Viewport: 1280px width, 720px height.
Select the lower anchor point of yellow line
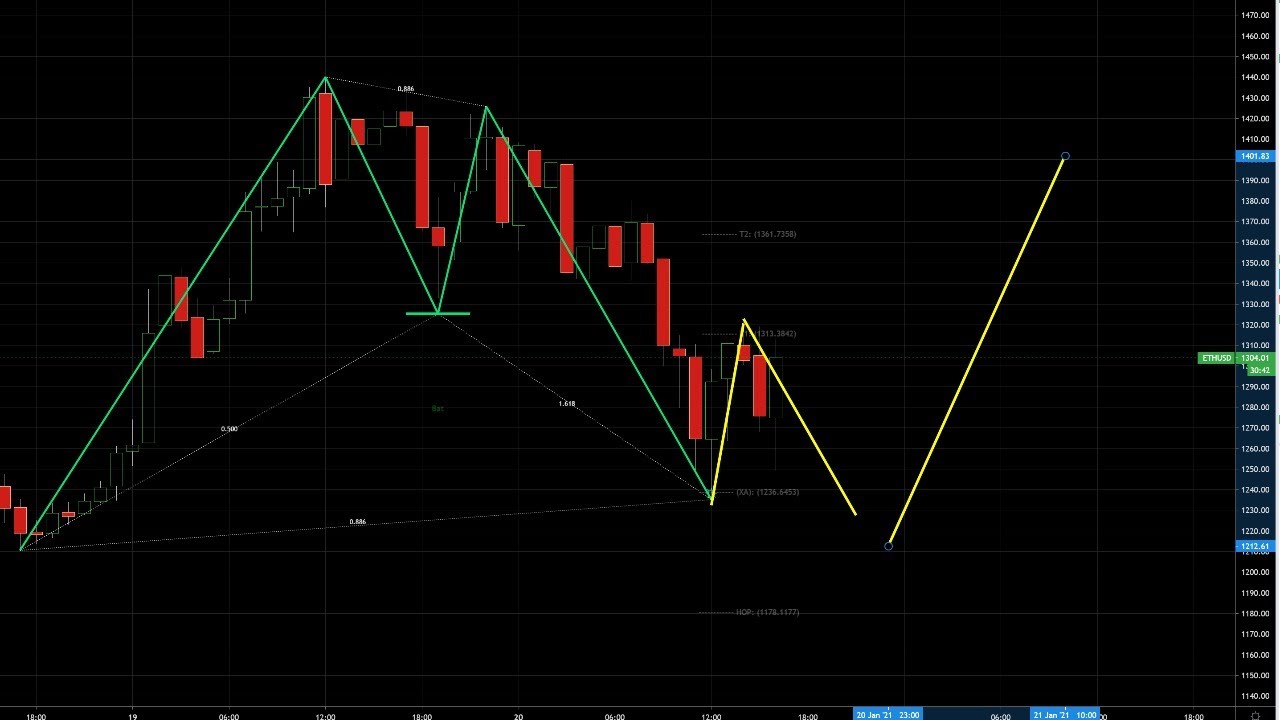point(888,546)
